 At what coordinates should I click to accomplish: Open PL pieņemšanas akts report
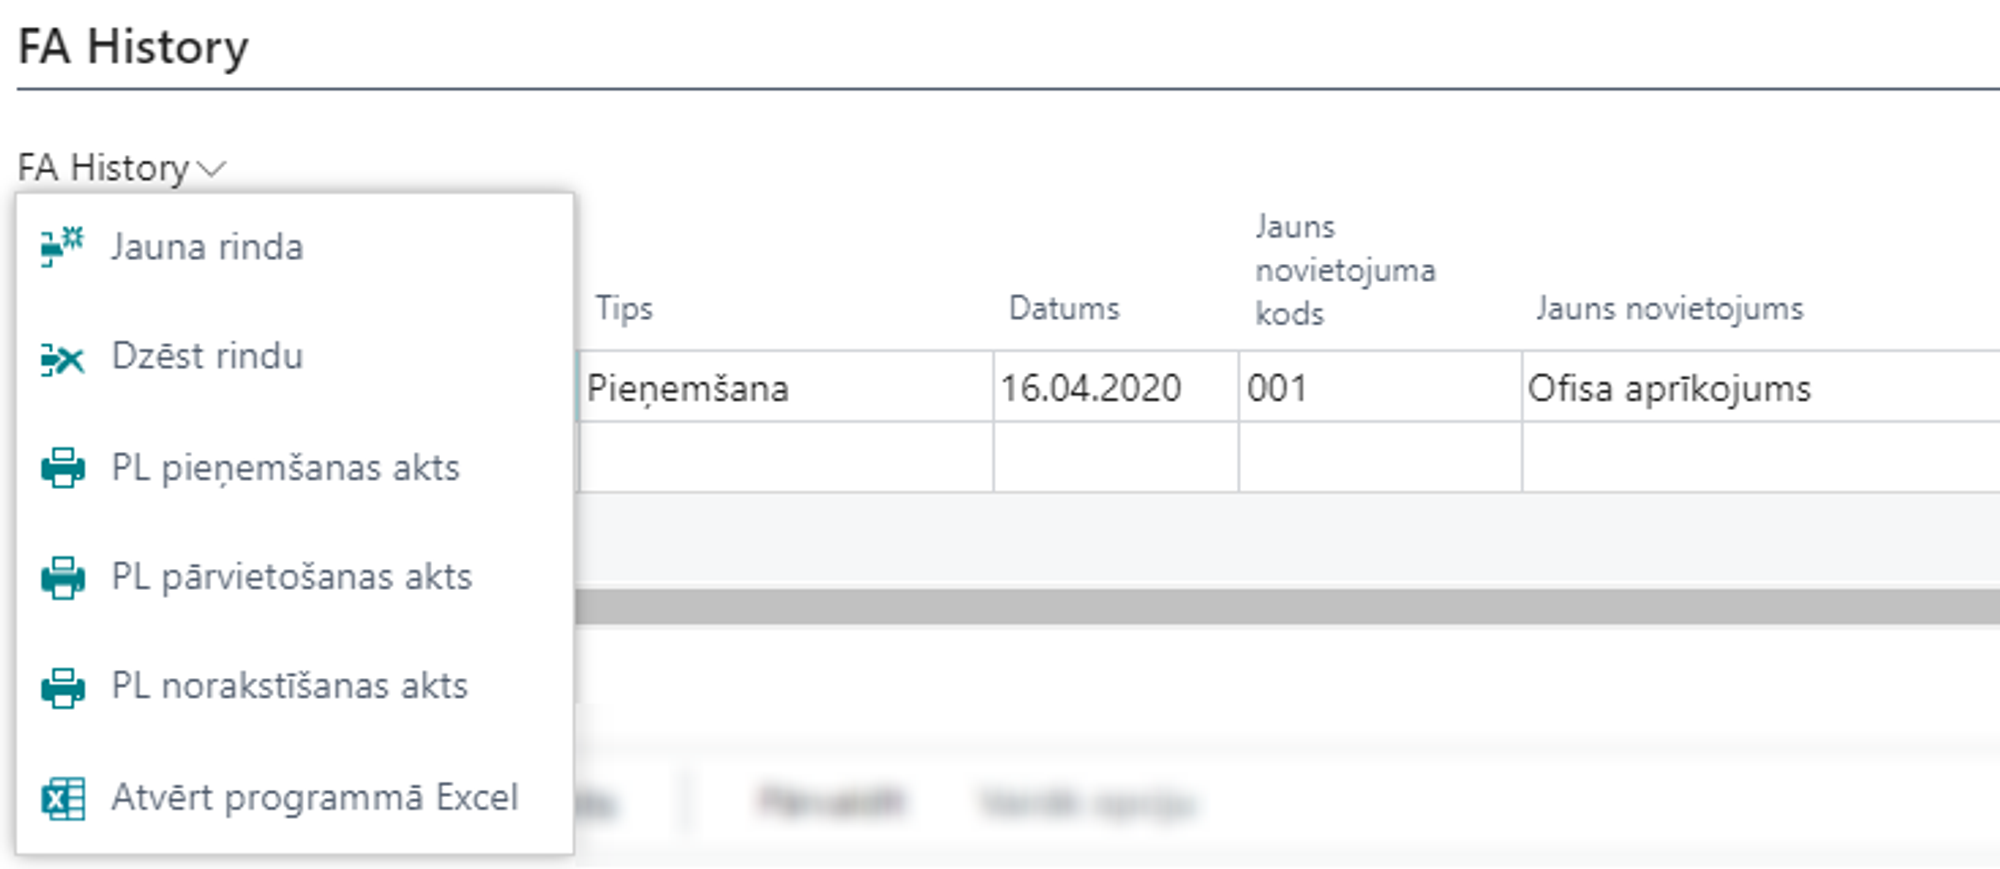pos(285,467)
